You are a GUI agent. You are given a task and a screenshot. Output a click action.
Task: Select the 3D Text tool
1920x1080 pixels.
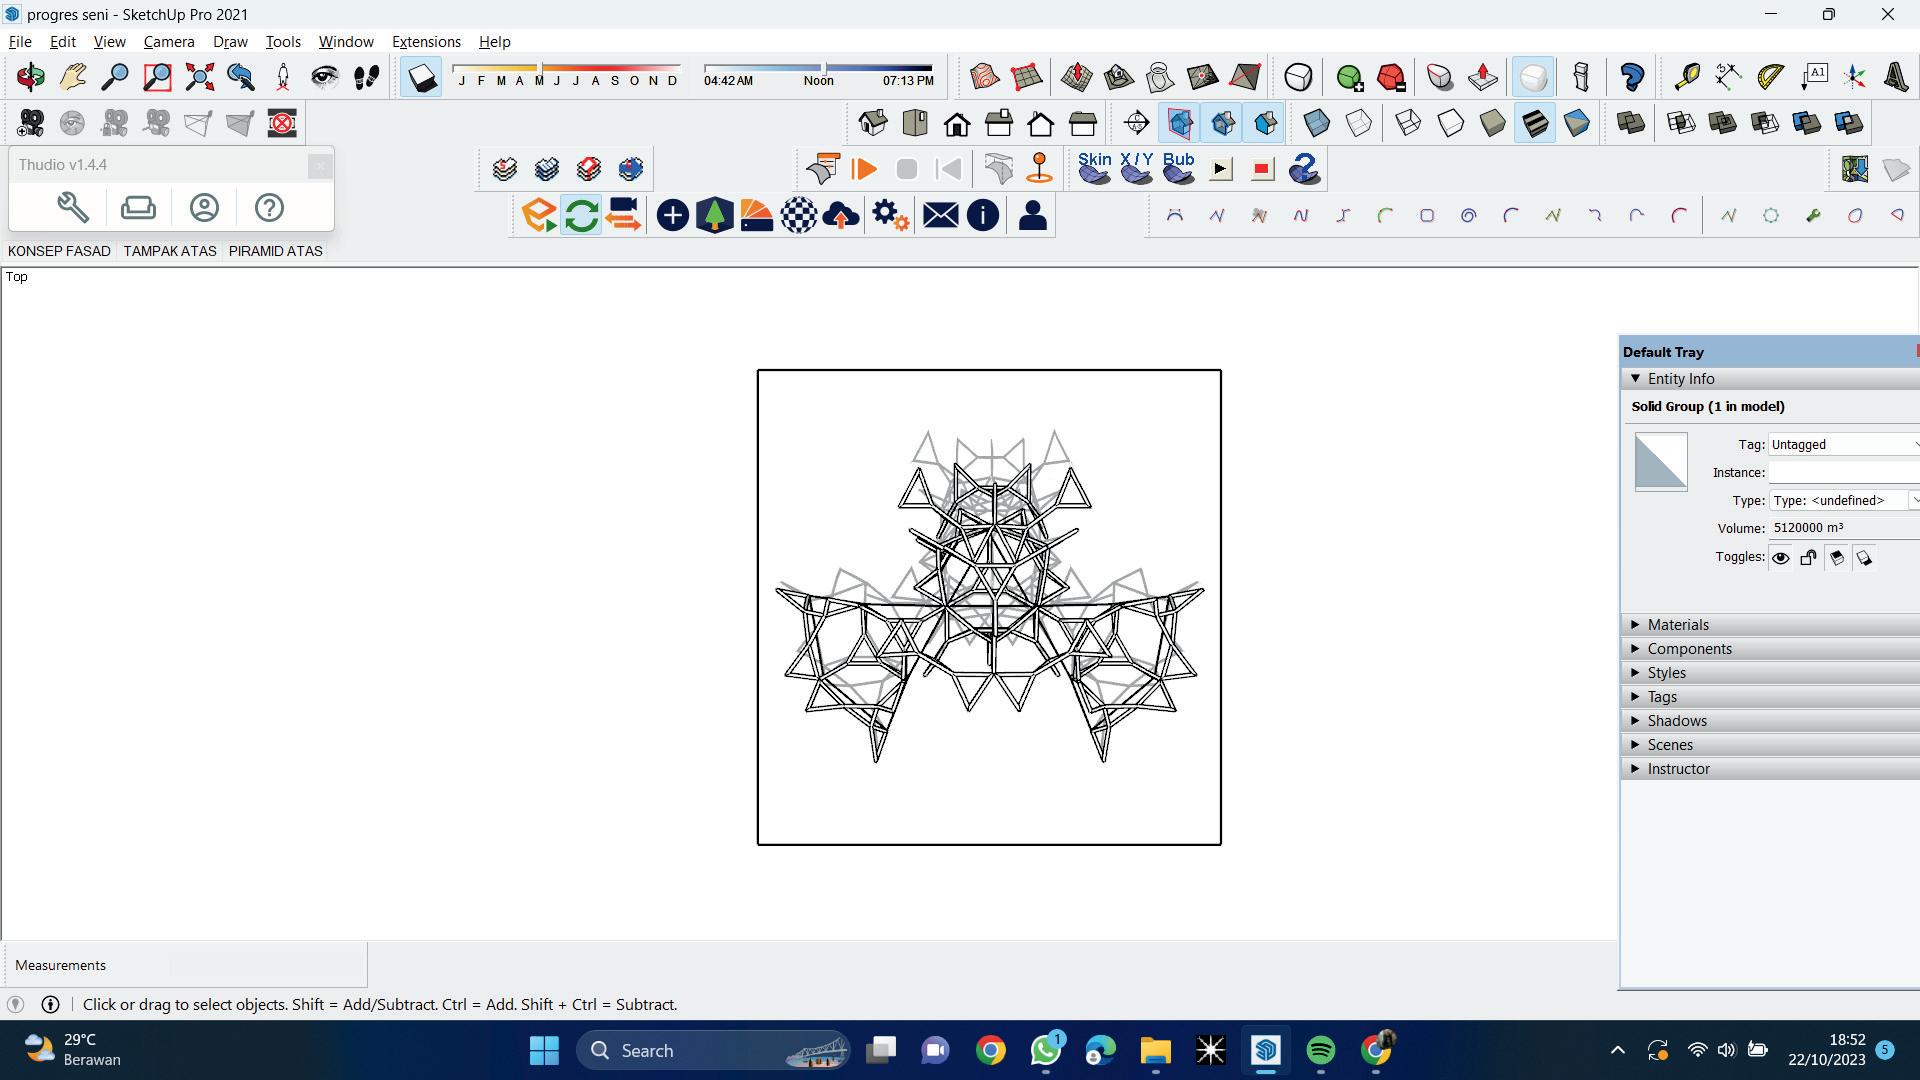pyautogui.click(x=1896, y=77)
